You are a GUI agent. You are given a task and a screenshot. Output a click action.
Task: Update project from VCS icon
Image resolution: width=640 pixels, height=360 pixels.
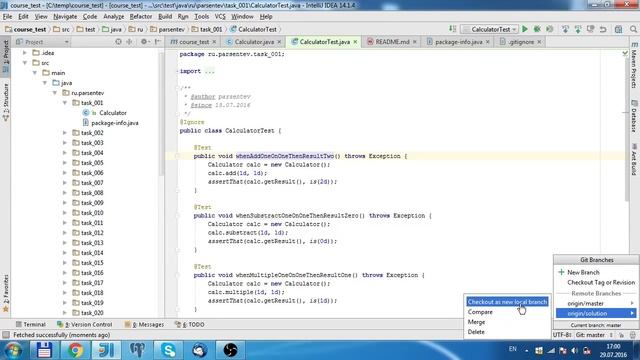(x=565, y=29)
